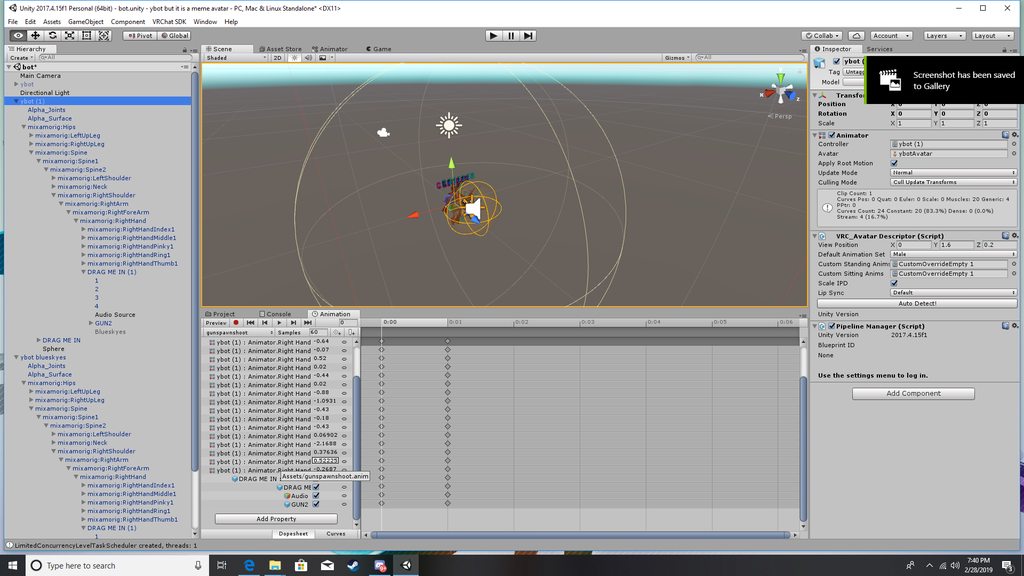Select the Move tool in toolbar
The height and width of the screenshot is (576, 1024).
click(35, 36)
